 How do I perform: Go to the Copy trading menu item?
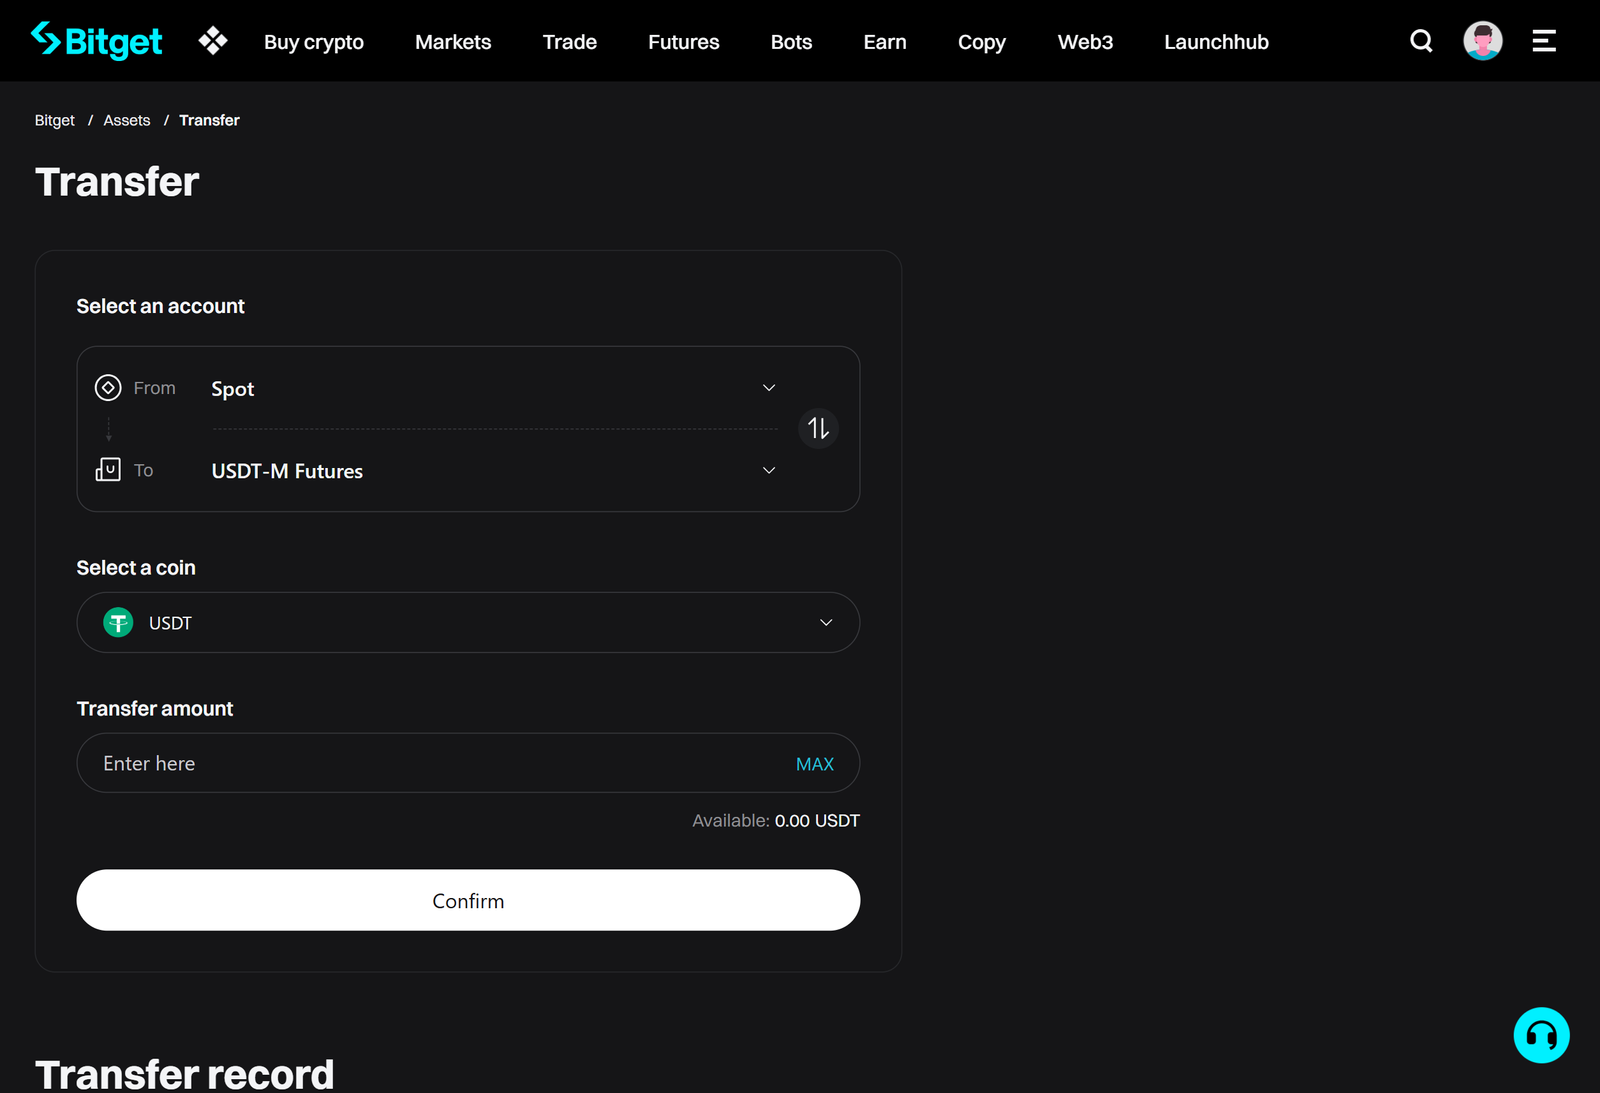click(981, 41)
